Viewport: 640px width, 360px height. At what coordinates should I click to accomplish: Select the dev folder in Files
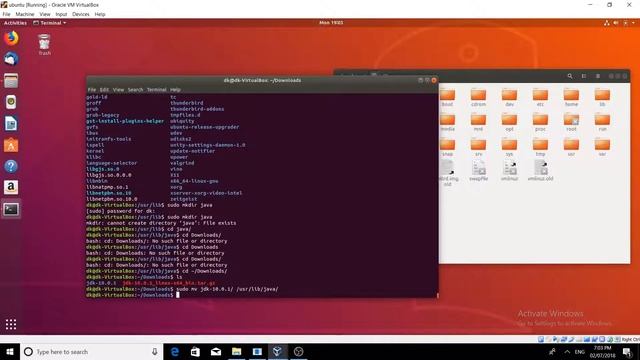pyautogui.click(x=509, y=98)
